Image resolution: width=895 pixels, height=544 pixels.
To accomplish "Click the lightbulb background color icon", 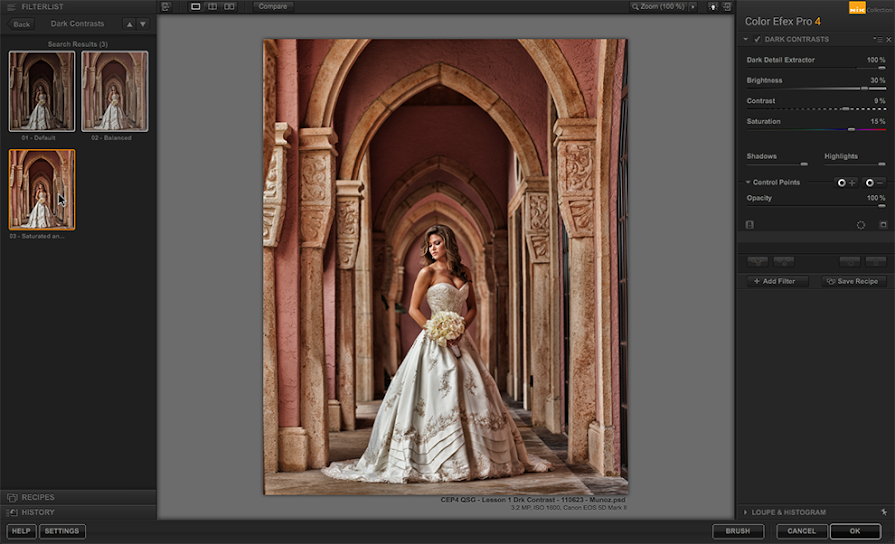I will [x=712, y=7].
